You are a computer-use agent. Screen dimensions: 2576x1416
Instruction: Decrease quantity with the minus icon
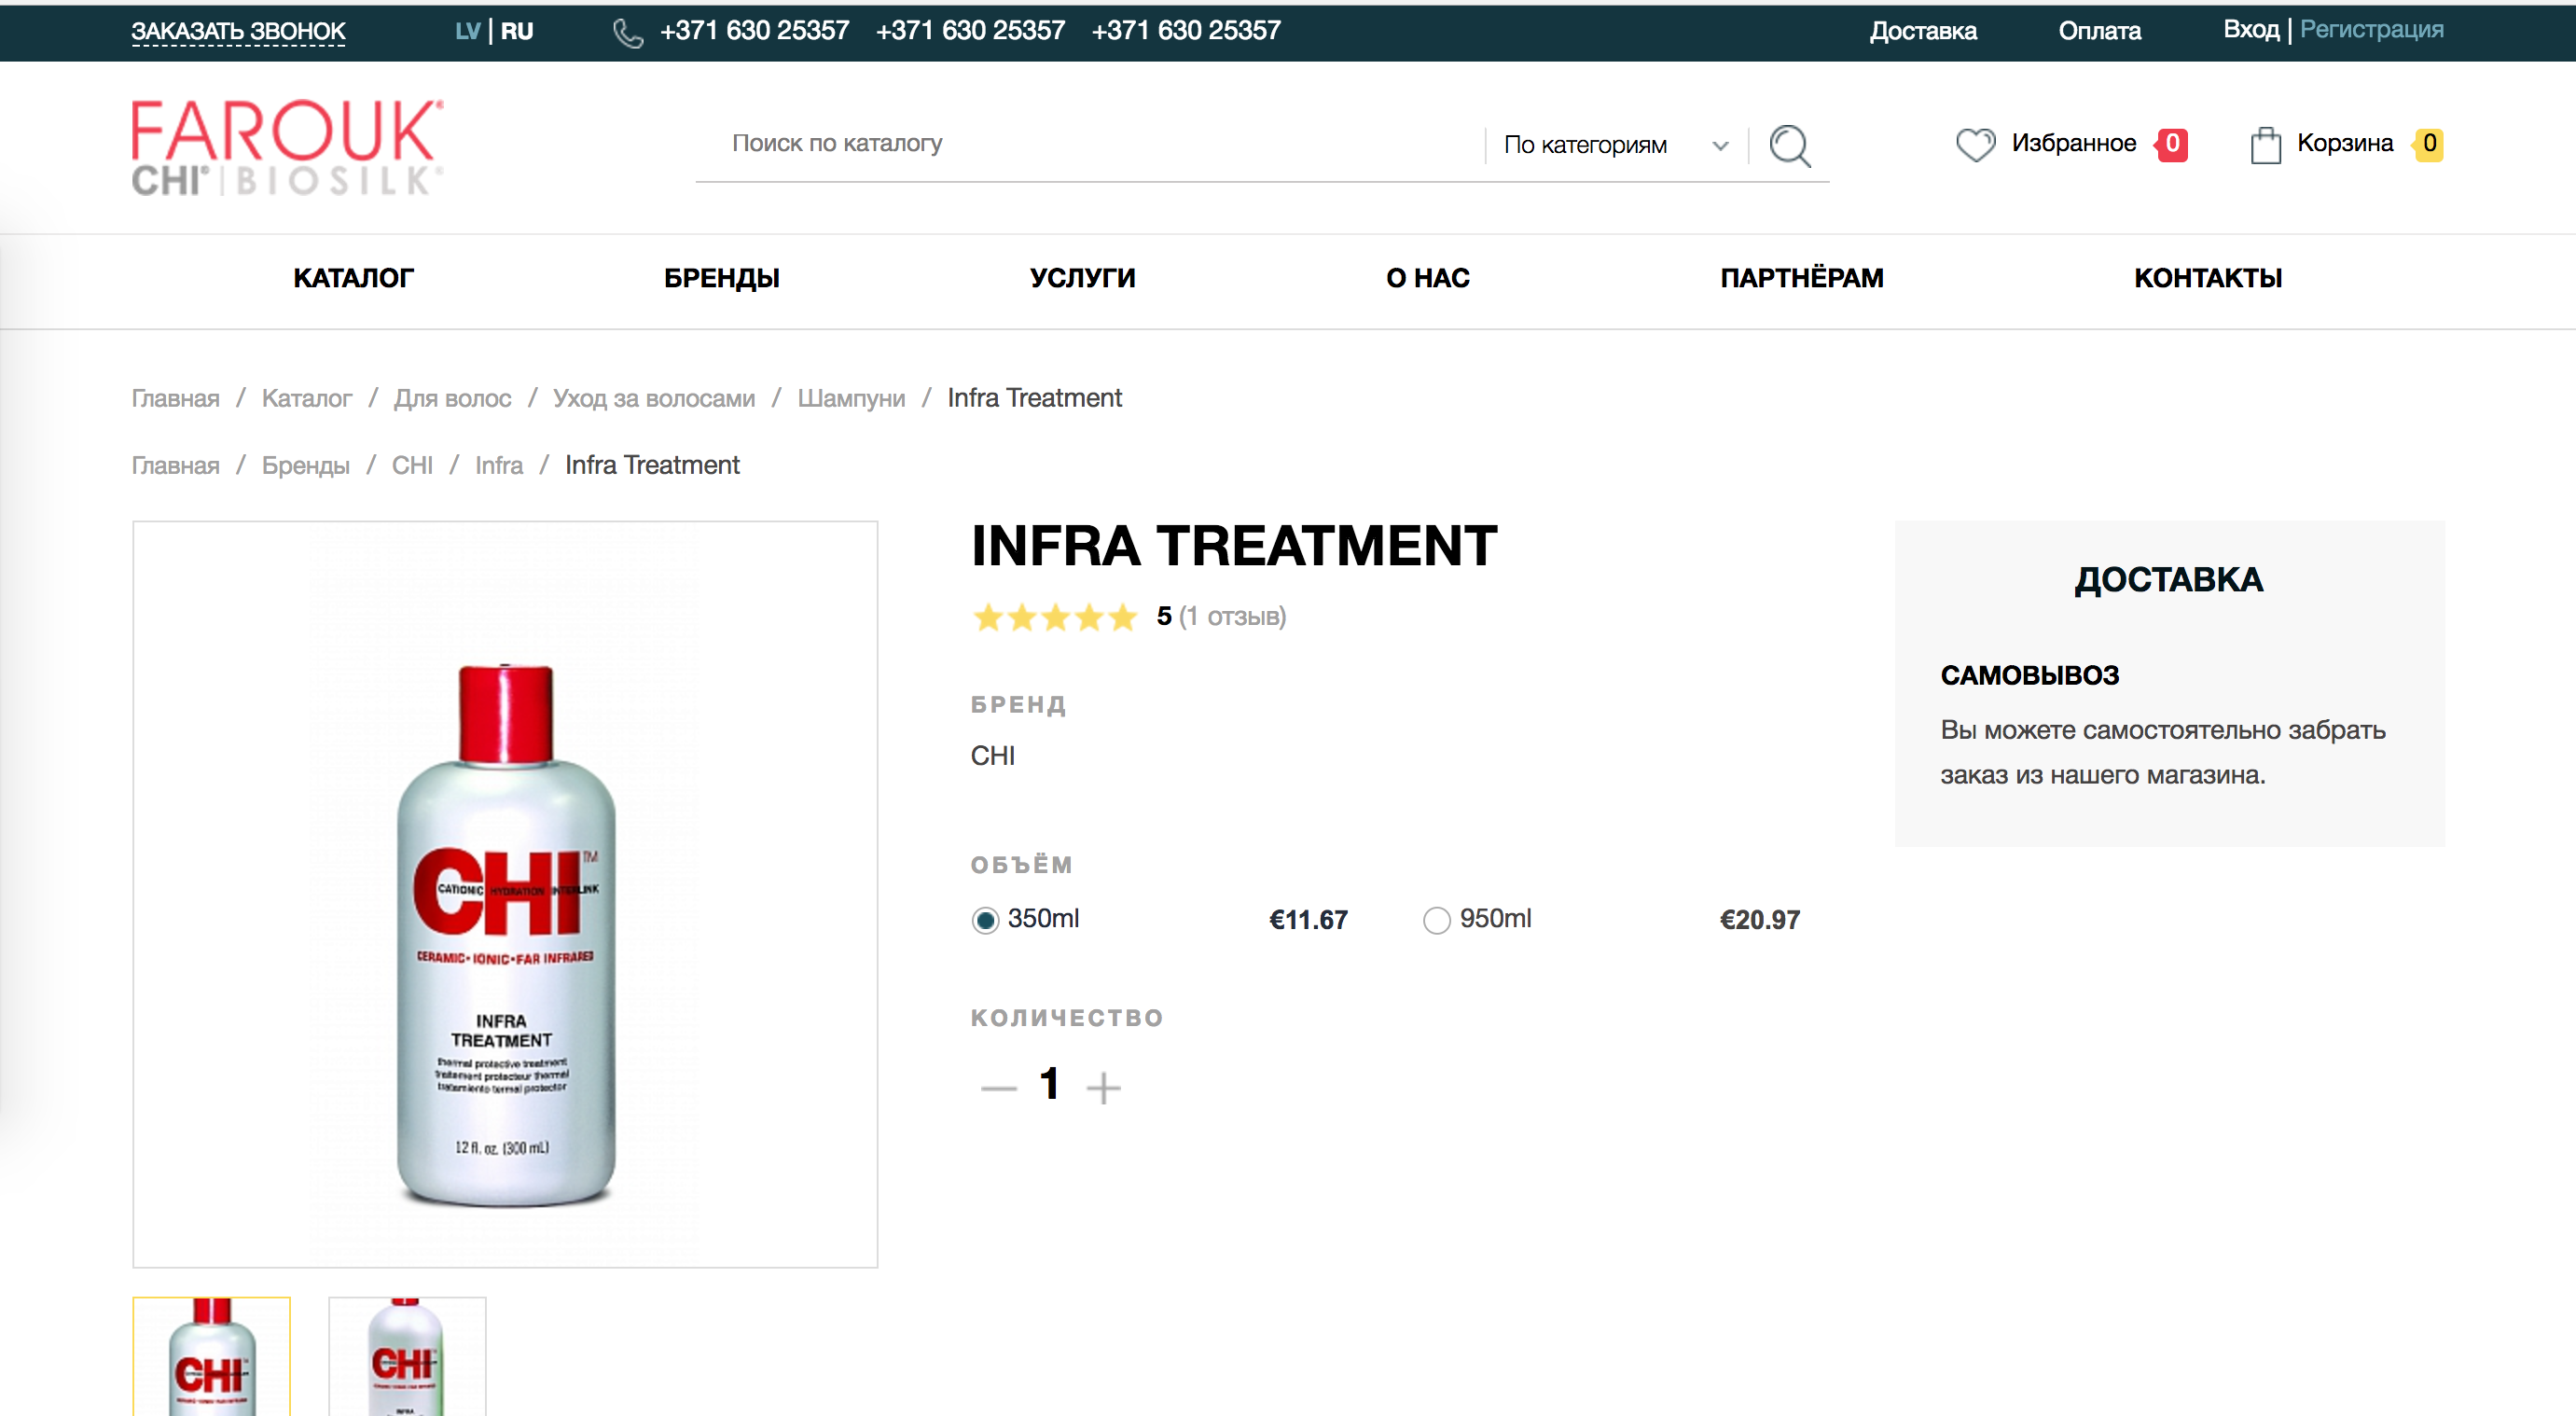(x=998, y=1088)
